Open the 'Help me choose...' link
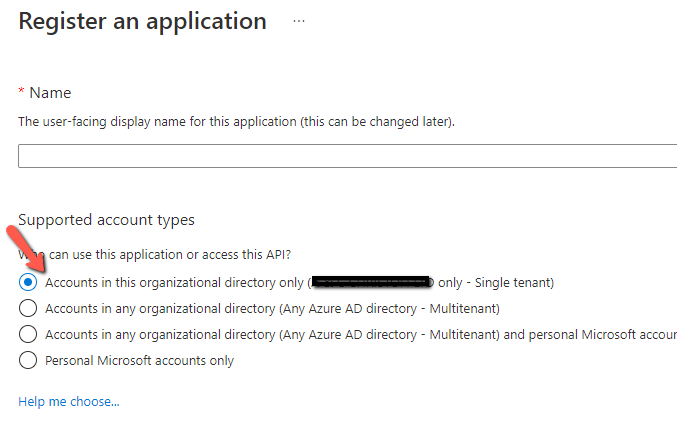The height and width of the screenshot is (435, 677). (69, 402)
